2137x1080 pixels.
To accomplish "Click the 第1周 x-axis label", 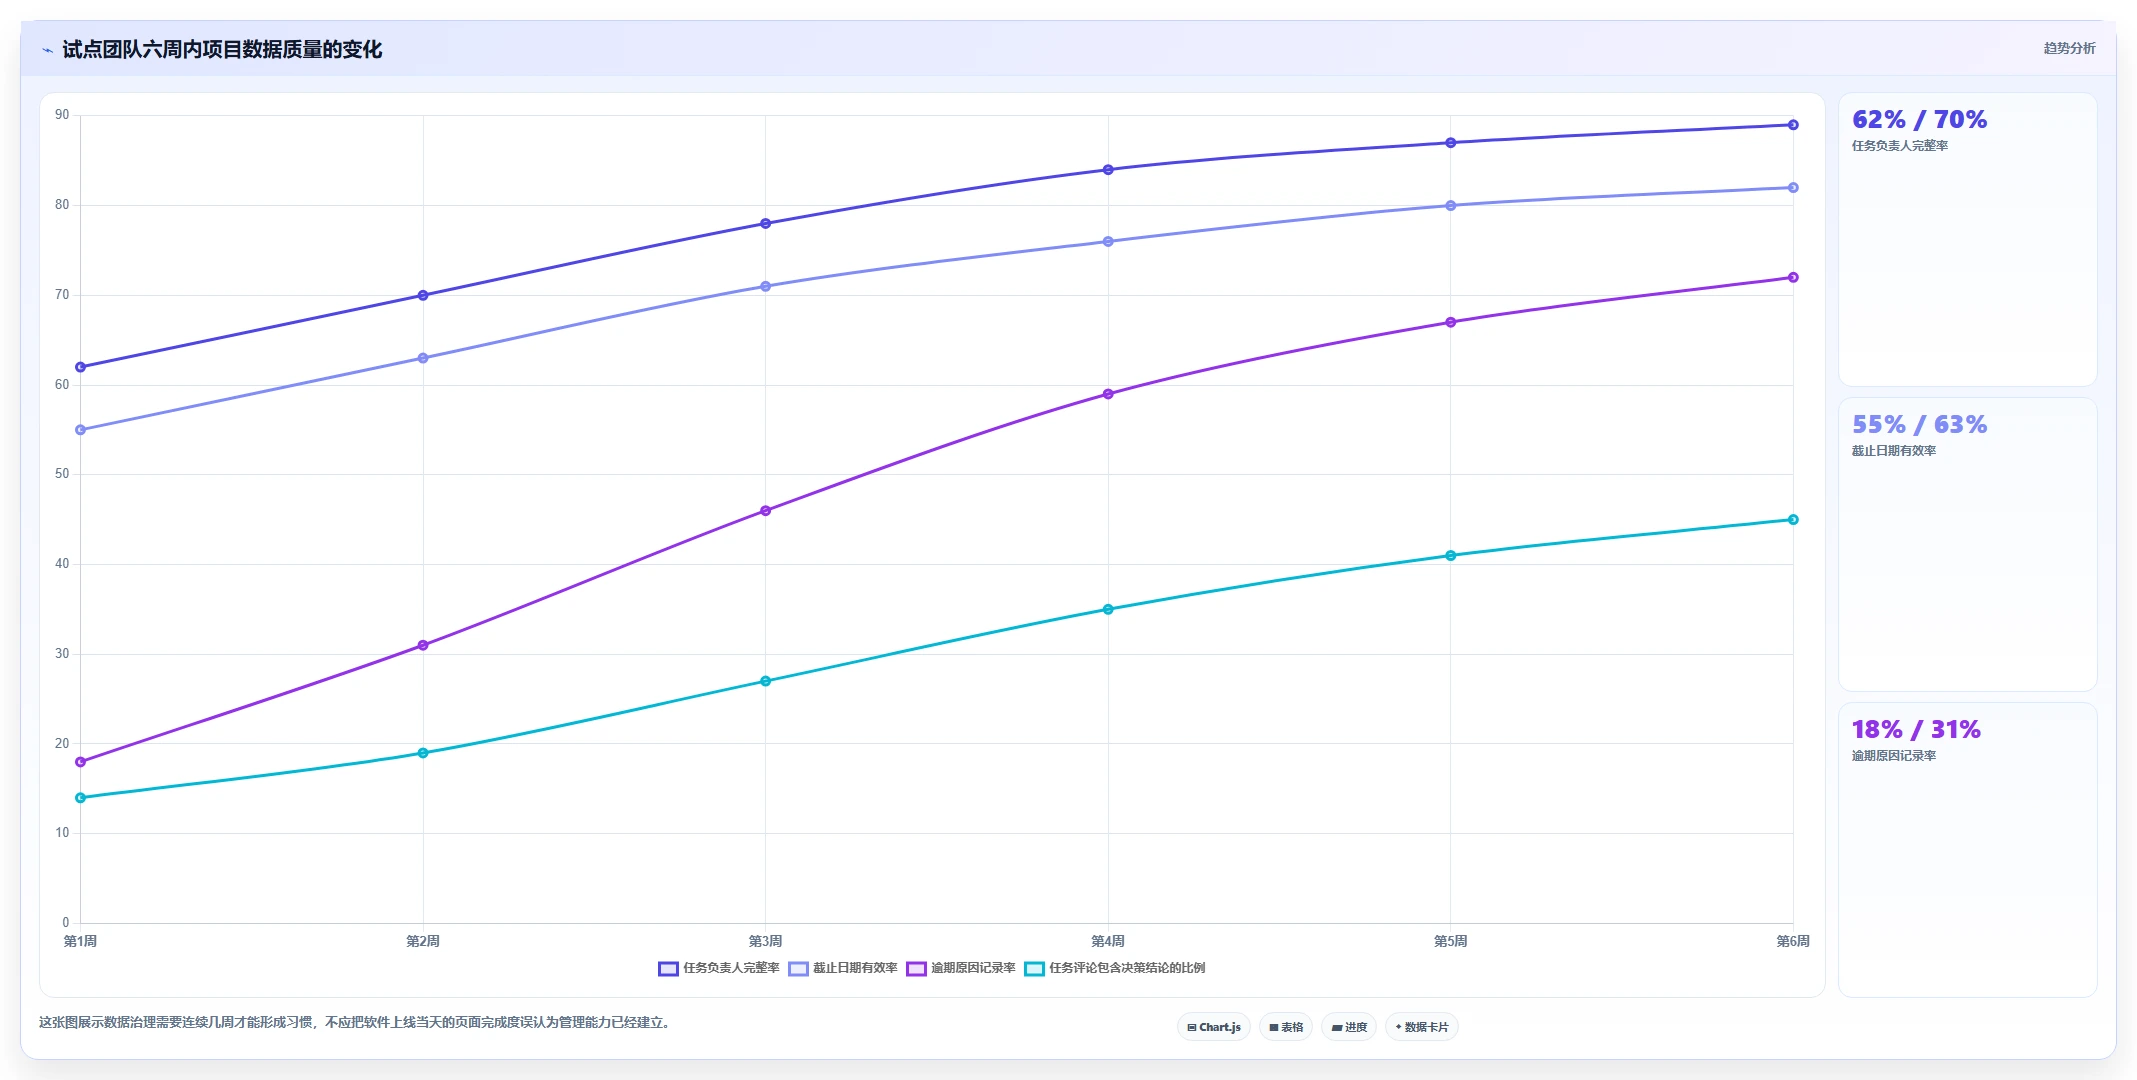I will [80, 941].
